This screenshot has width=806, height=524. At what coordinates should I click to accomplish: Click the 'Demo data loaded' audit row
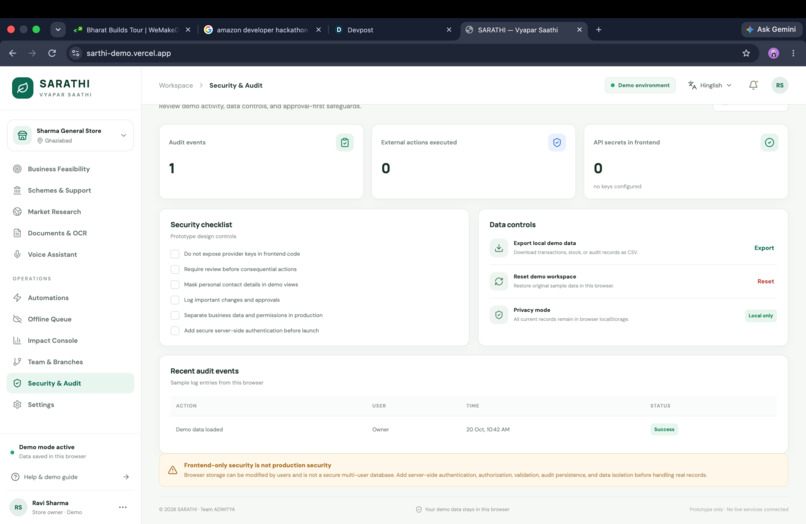[473, 429]
